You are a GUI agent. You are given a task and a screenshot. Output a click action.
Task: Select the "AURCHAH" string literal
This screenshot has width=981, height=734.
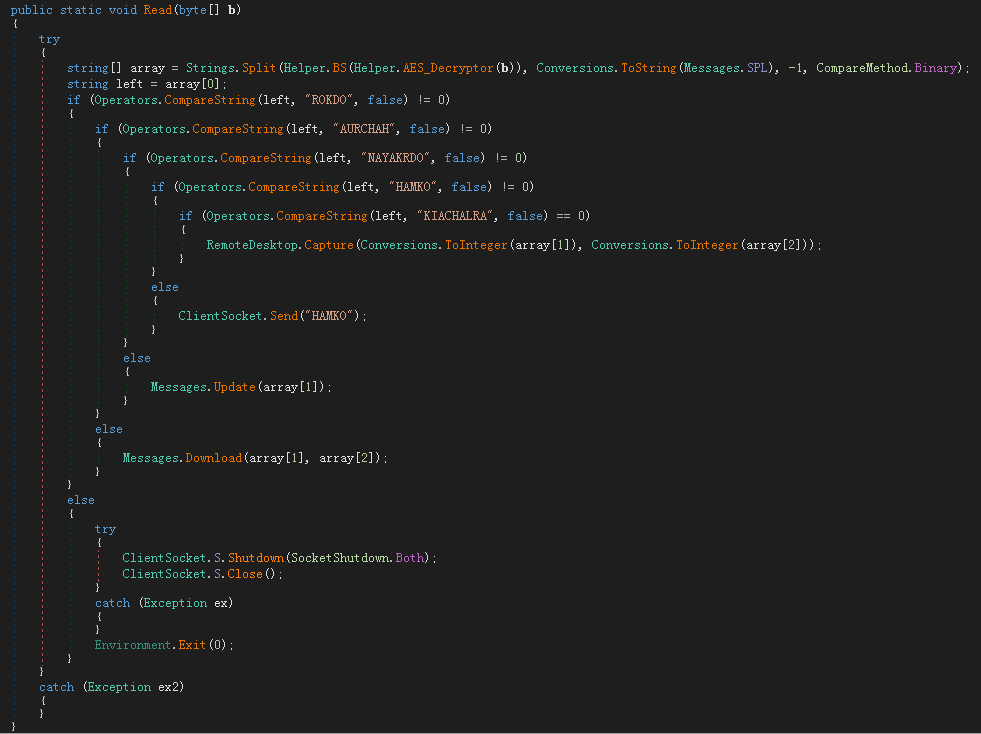click(x=367, y=129)
